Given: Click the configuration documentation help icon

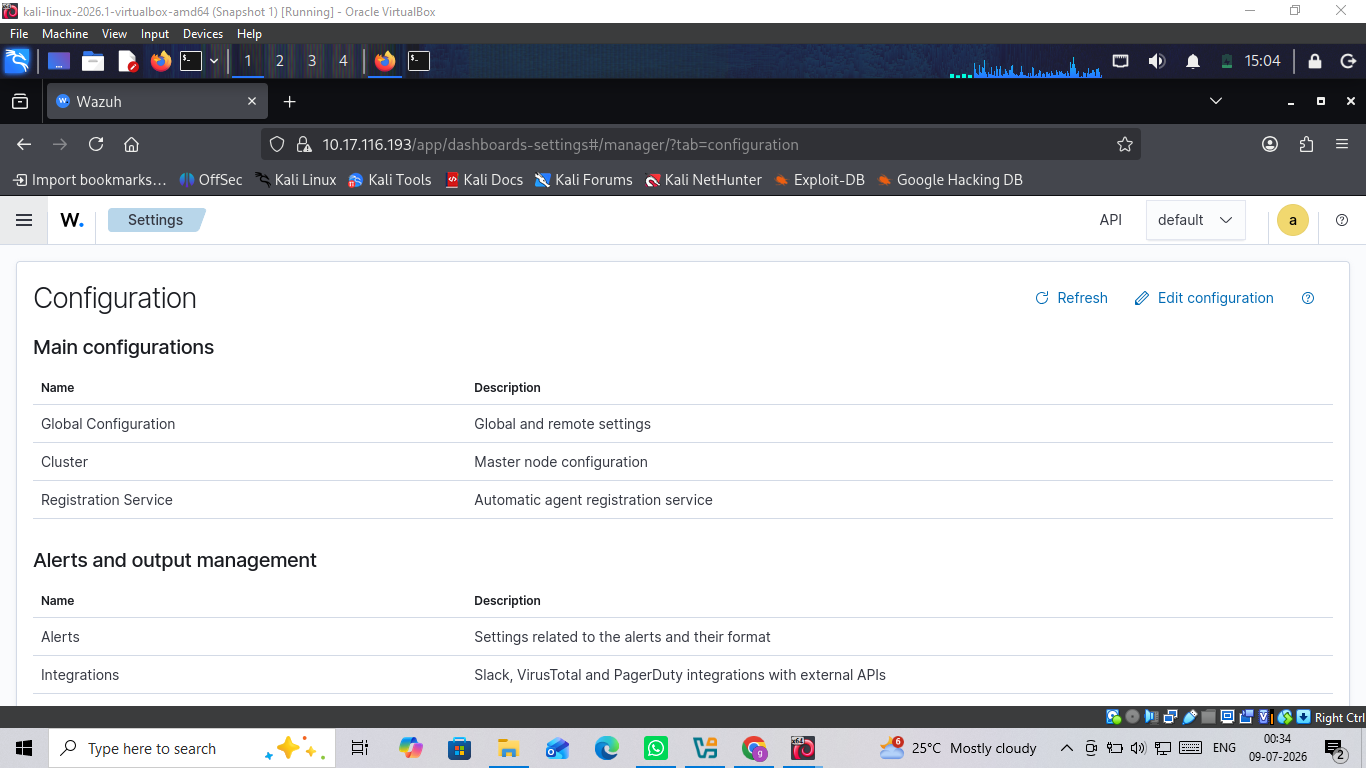Looking at the screenshot, I should pyautogui.click(x=1308, y=298).
